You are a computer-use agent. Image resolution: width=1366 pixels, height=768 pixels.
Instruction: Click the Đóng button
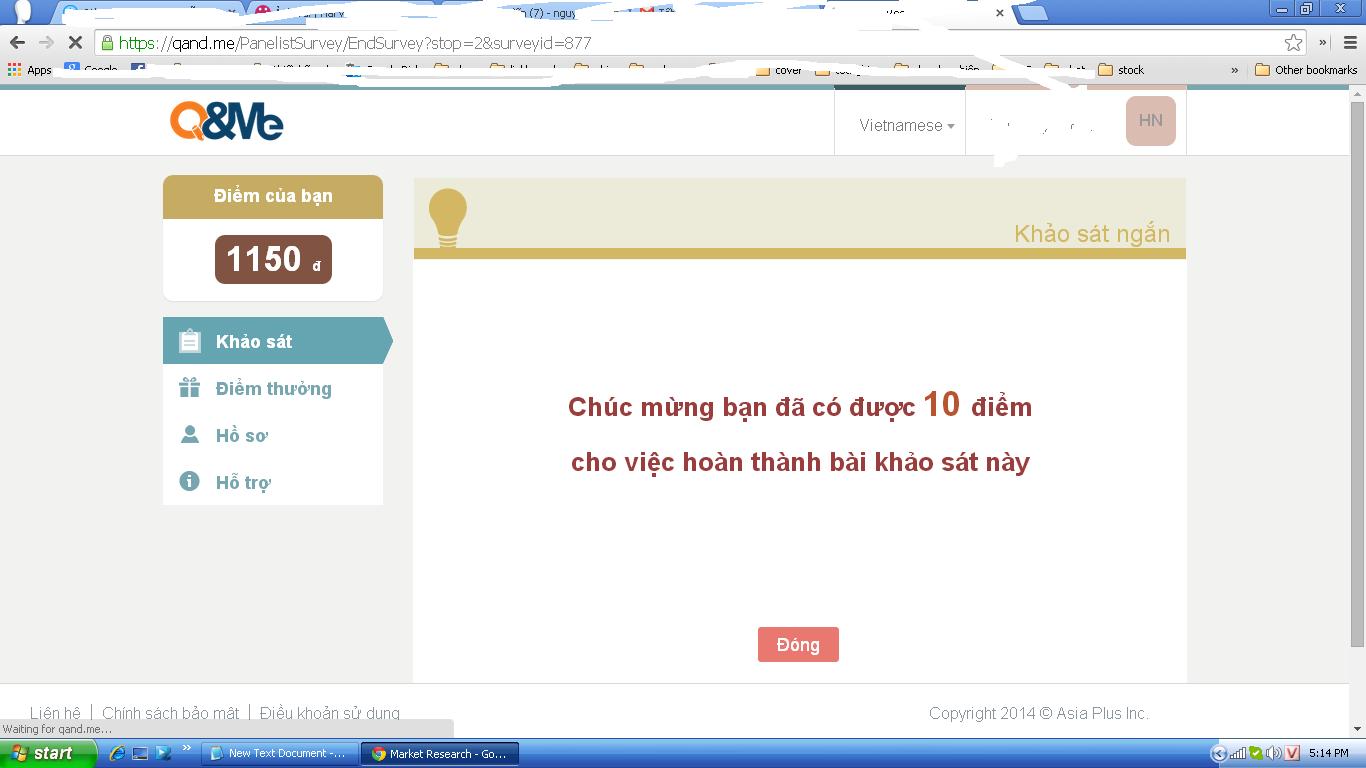798,644
